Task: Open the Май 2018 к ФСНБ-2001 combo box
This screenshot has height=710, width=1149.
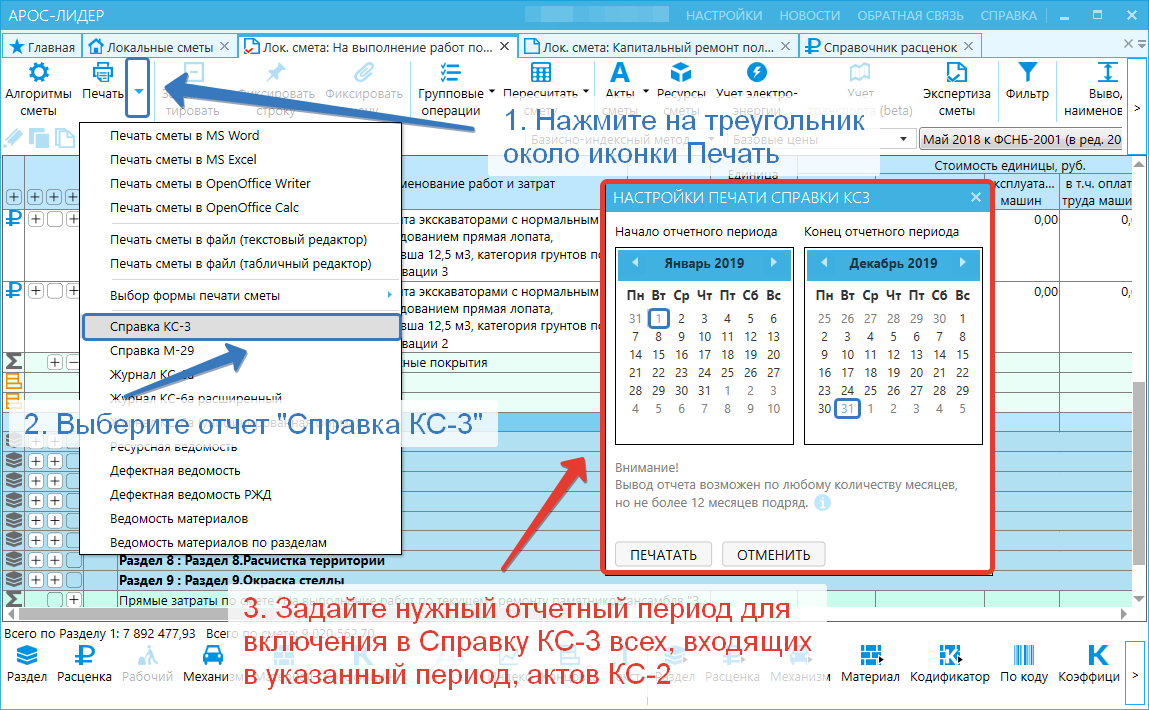Action: pos(1021,139)
